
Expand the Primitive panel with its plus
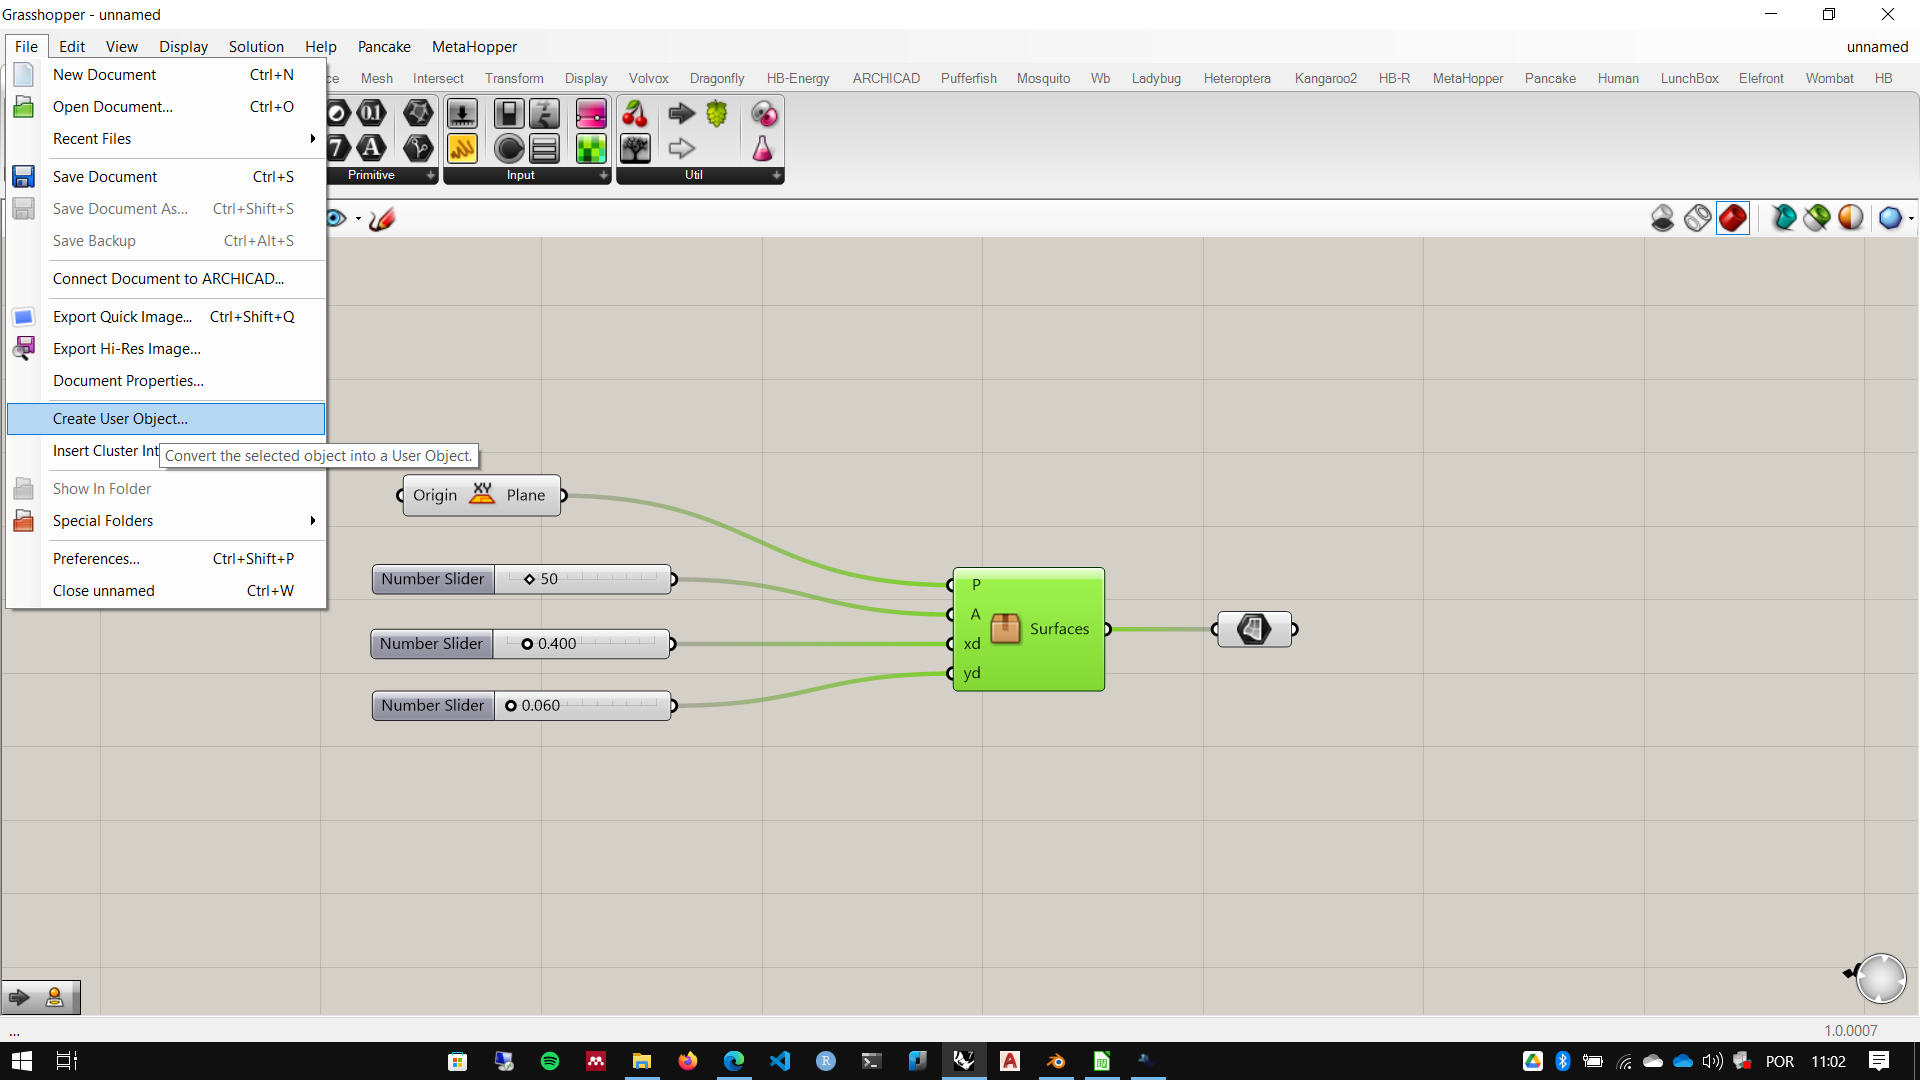pos(431,176)
